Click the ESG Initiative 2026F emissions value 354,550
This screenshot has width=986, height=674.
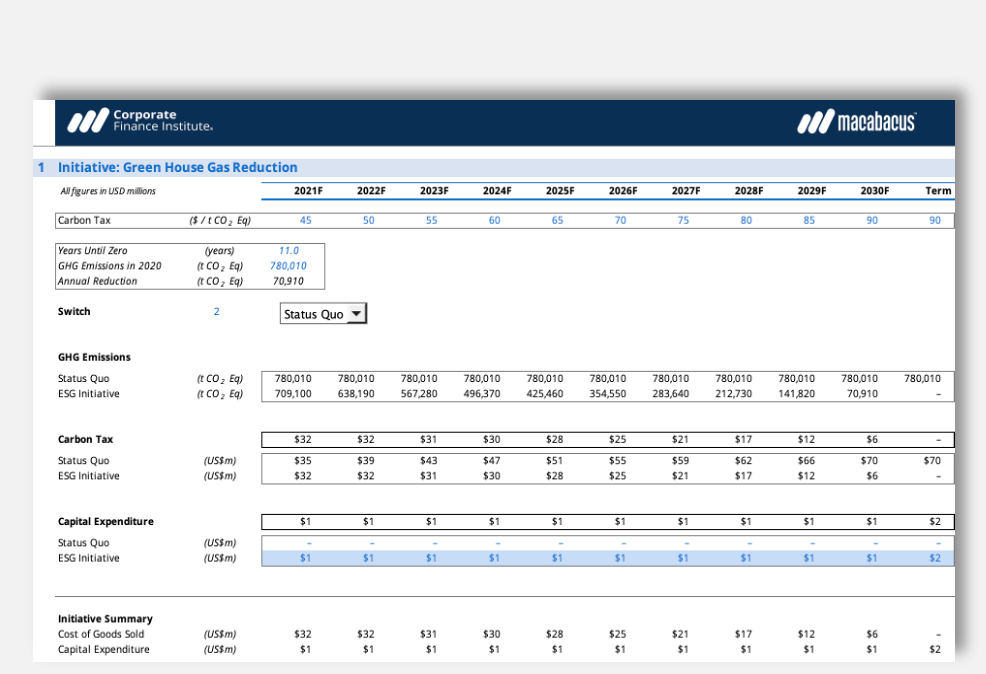(x=607, y=394)
